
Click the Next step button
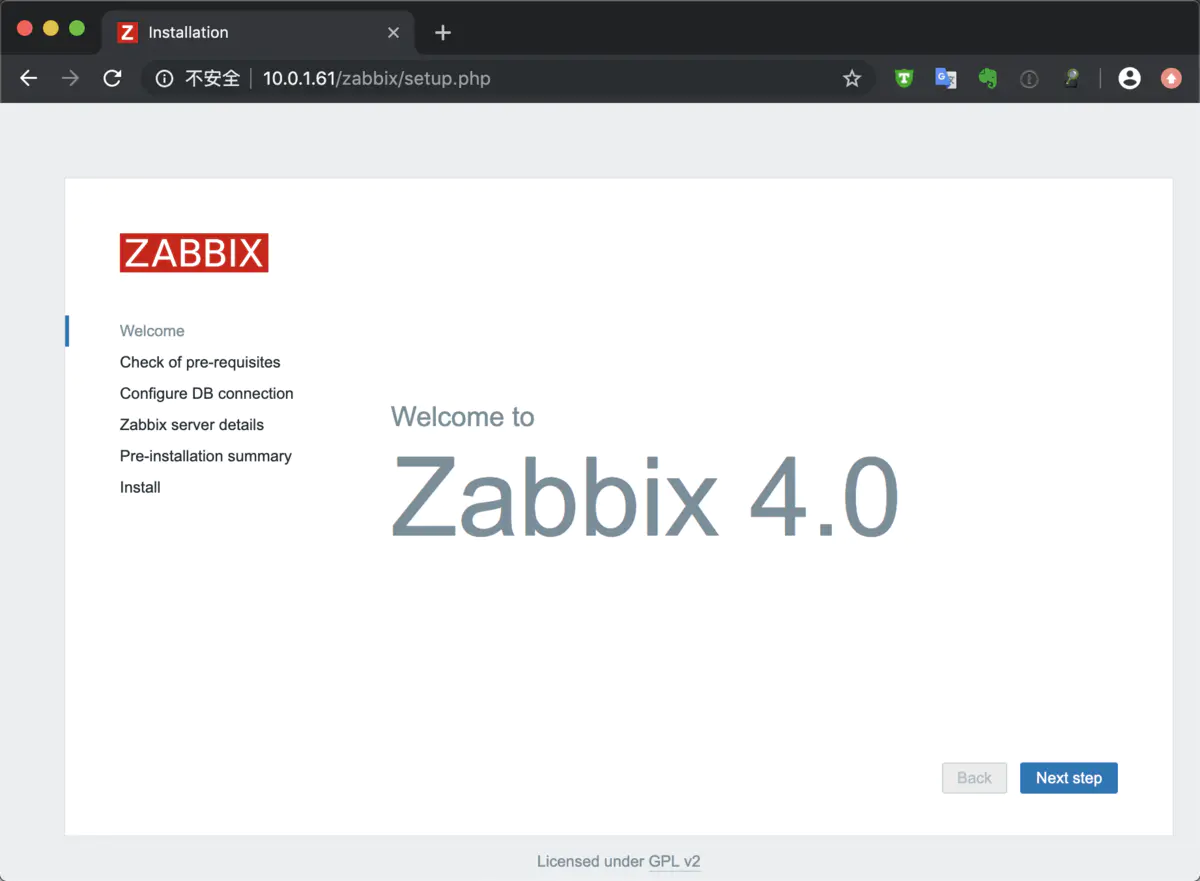tap(1069, 778)
